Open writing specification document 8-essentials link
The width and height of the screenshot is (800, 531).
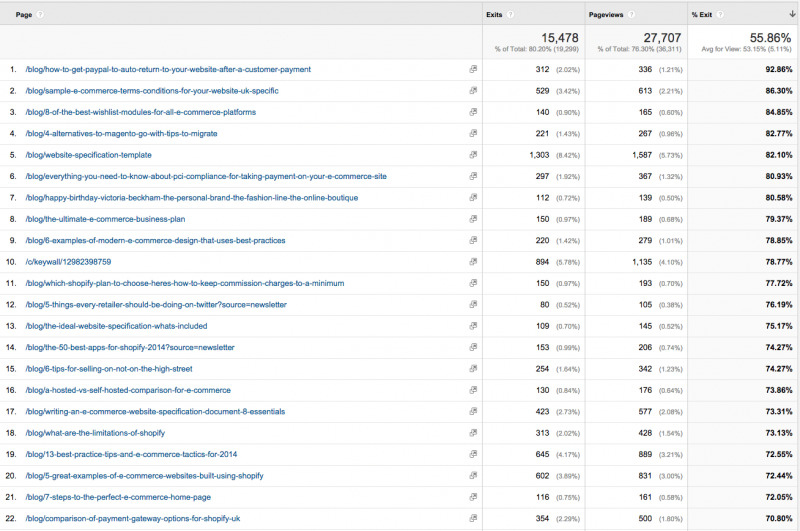[x=155, y=412]
